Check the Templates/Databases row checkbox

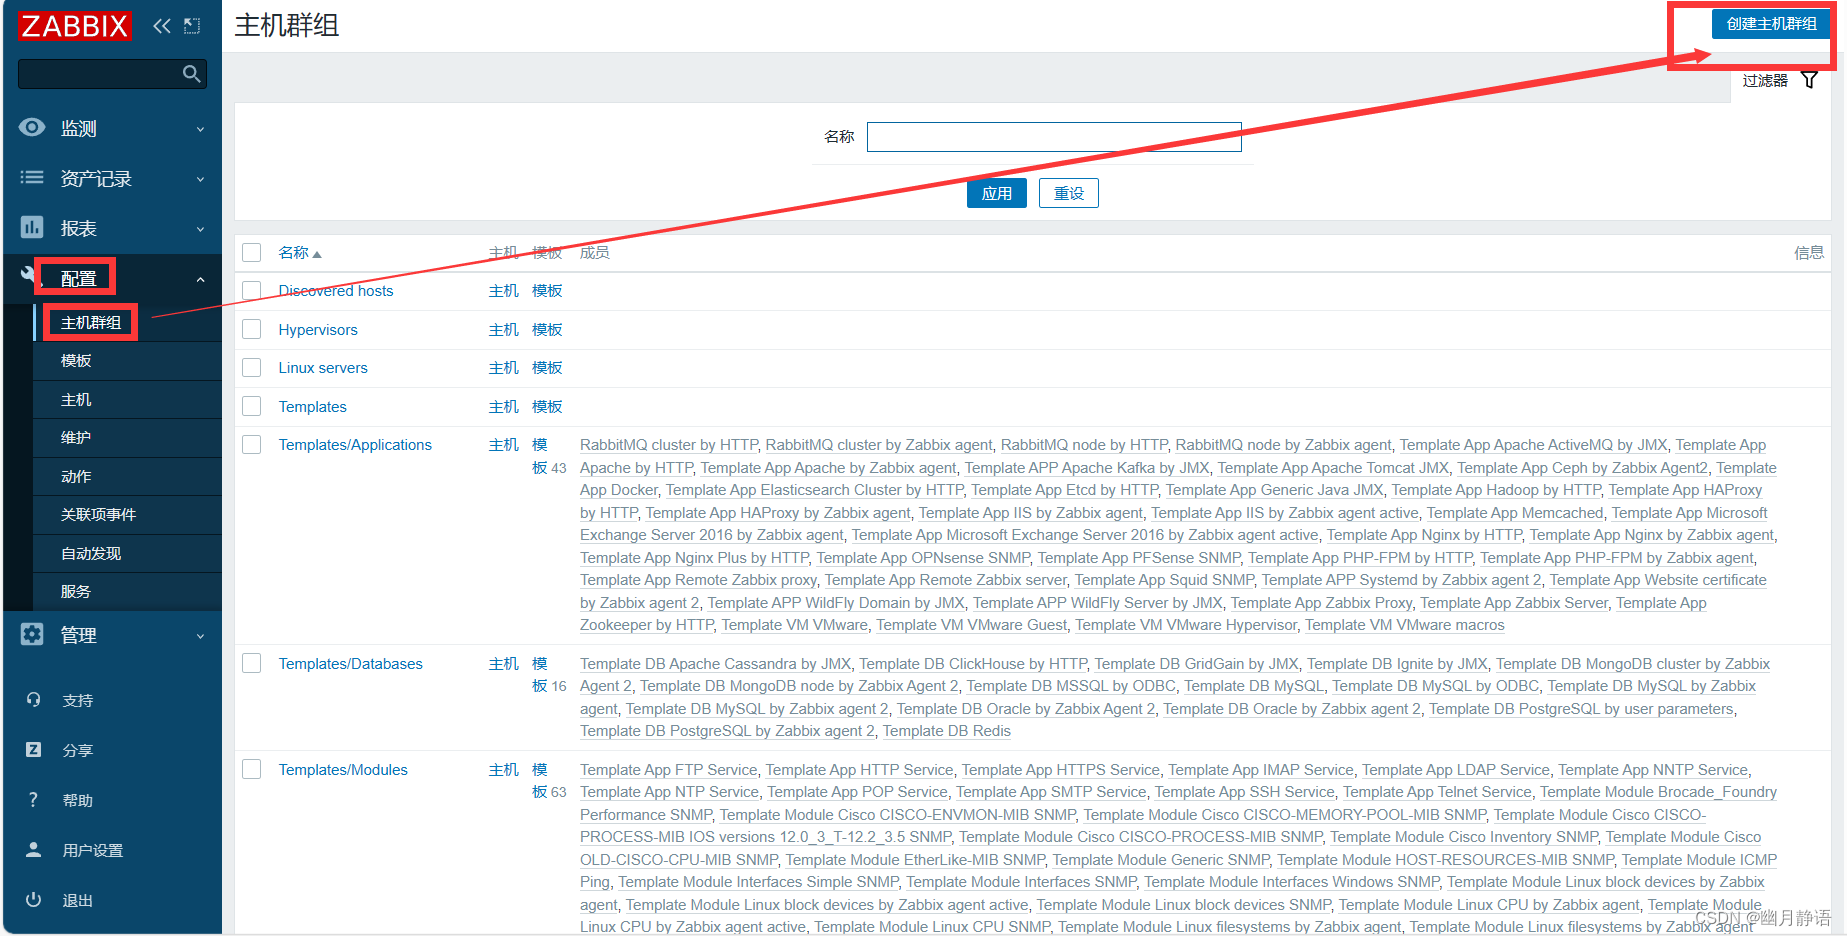pos(252,663)
